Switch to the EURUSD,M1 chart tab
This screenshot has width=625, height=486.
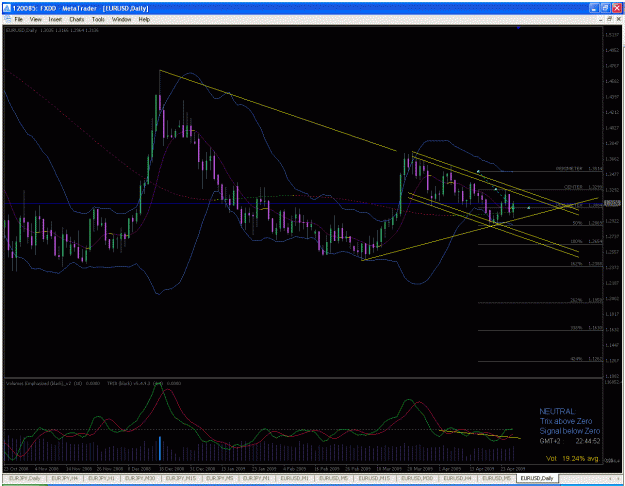click(294, 478)
